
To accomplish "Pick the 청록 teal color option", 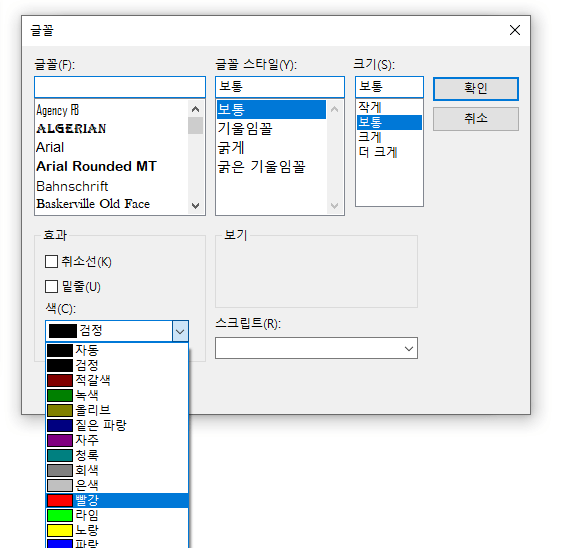I will tap(117, 455).
